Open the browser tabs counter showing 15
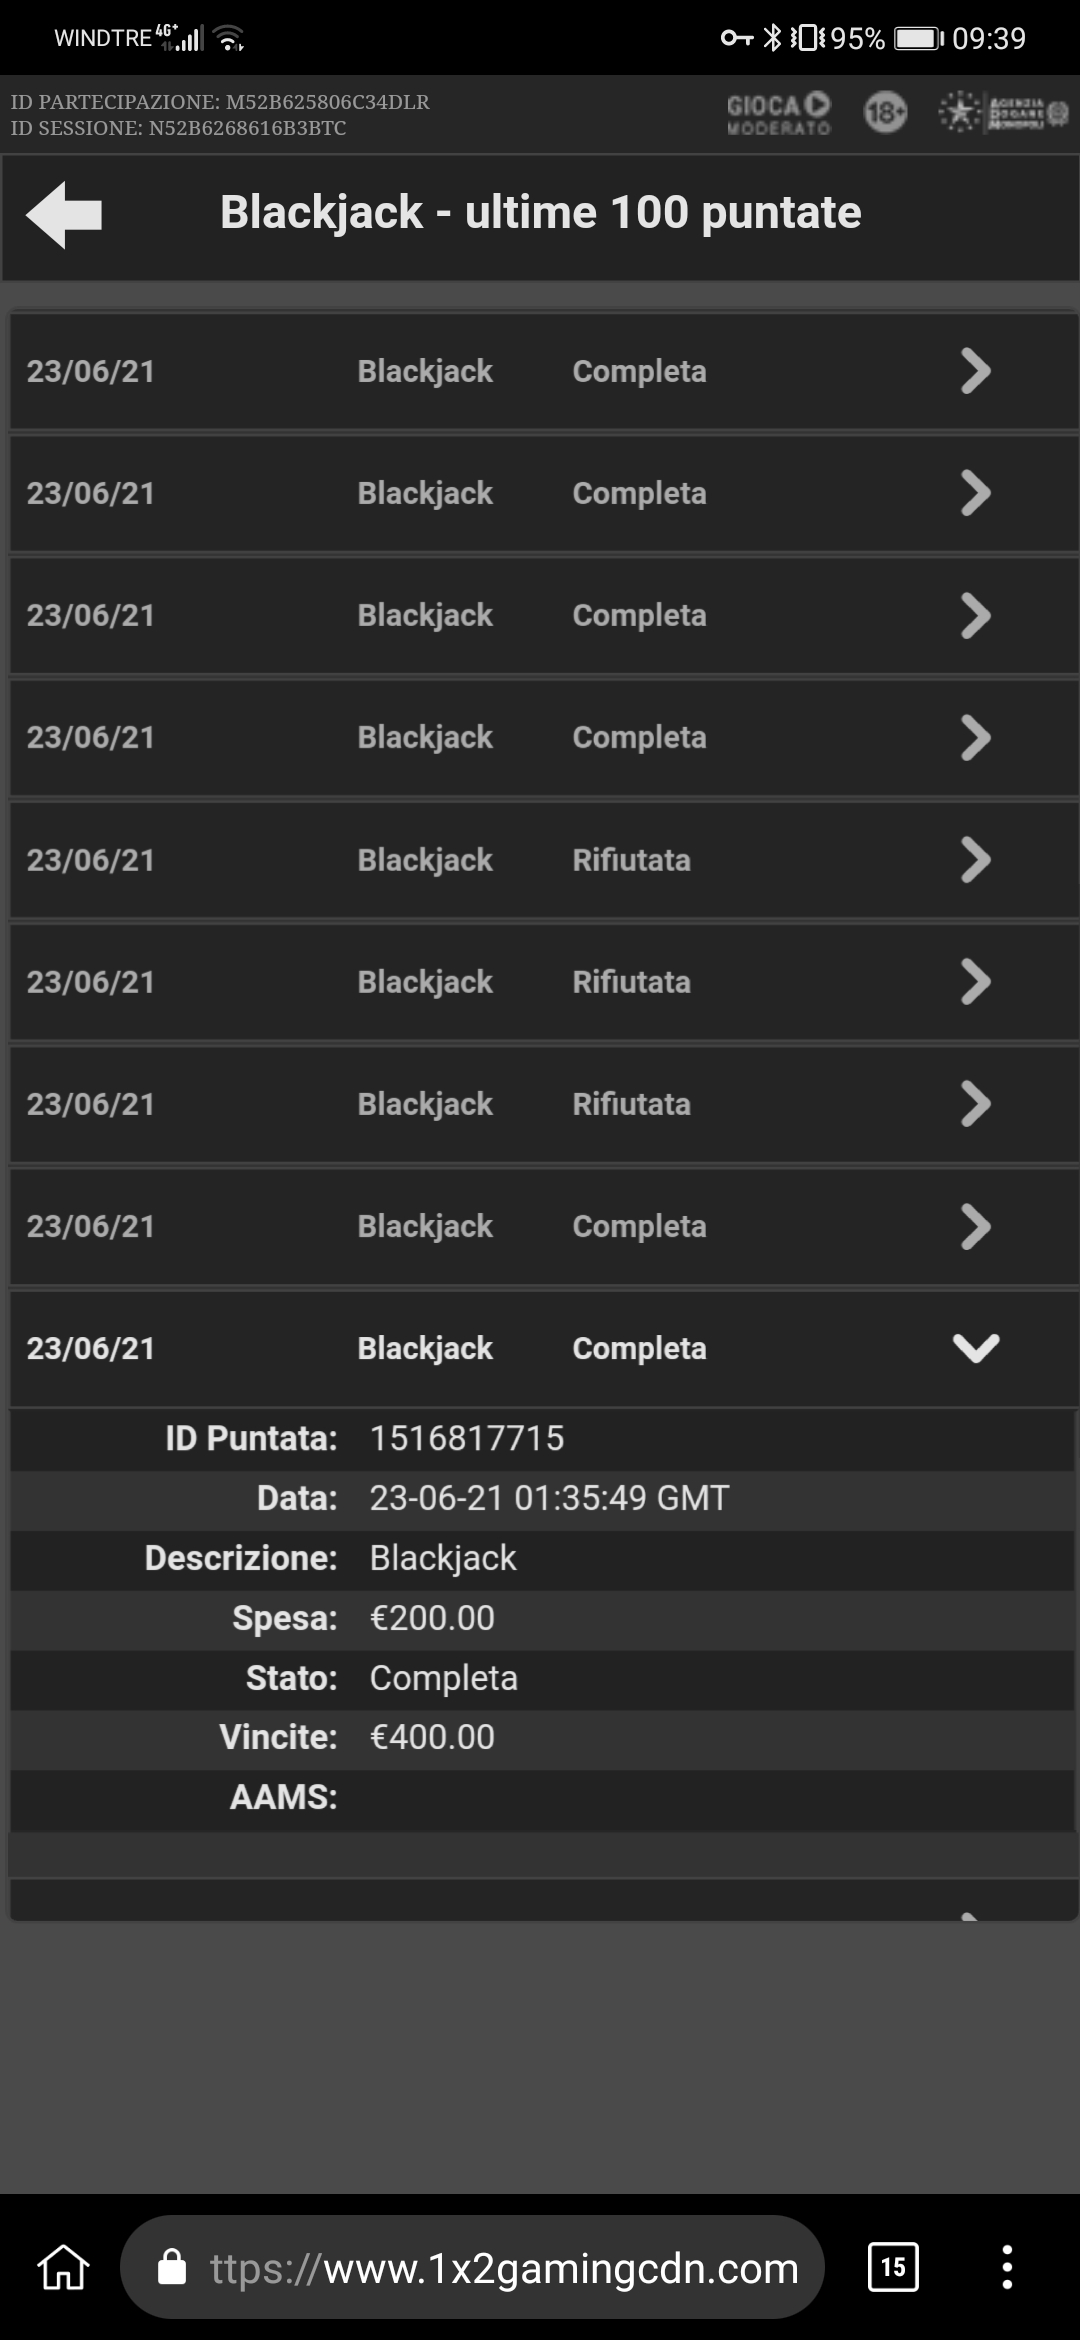1080x2340 pixels. (893, 2266)
